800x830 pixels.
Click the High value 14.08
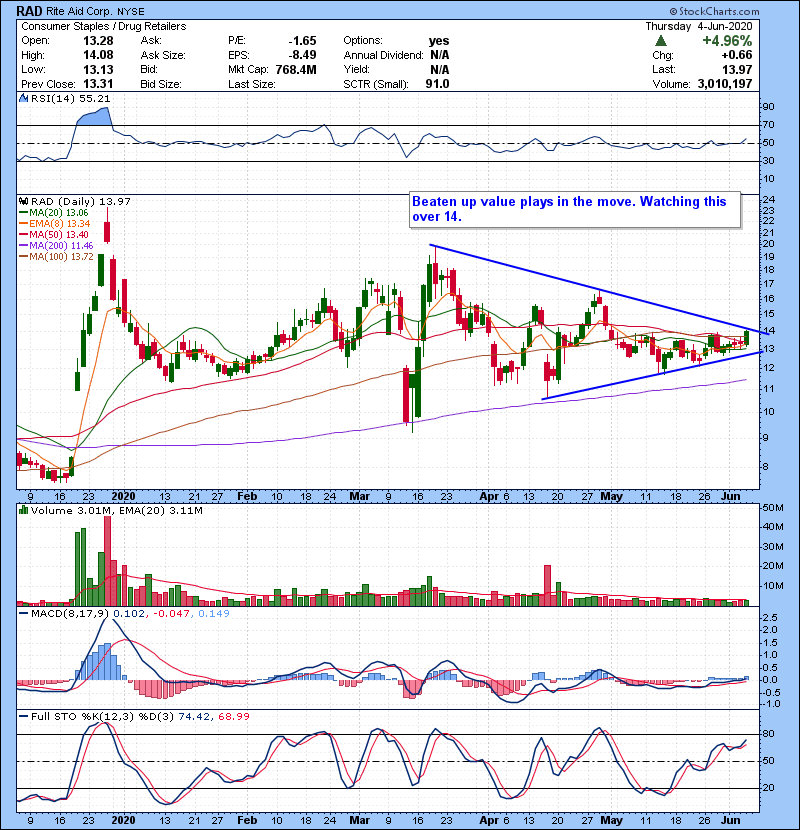pos(98,55)
